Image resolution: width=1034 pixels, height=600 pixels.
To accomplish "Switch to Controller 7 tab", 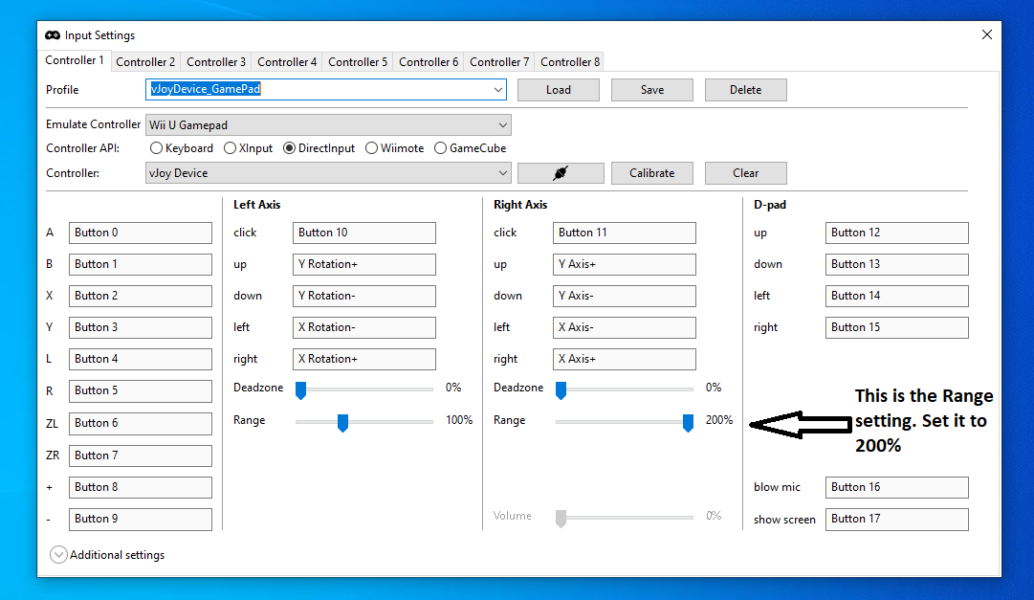I will (499, 62).
